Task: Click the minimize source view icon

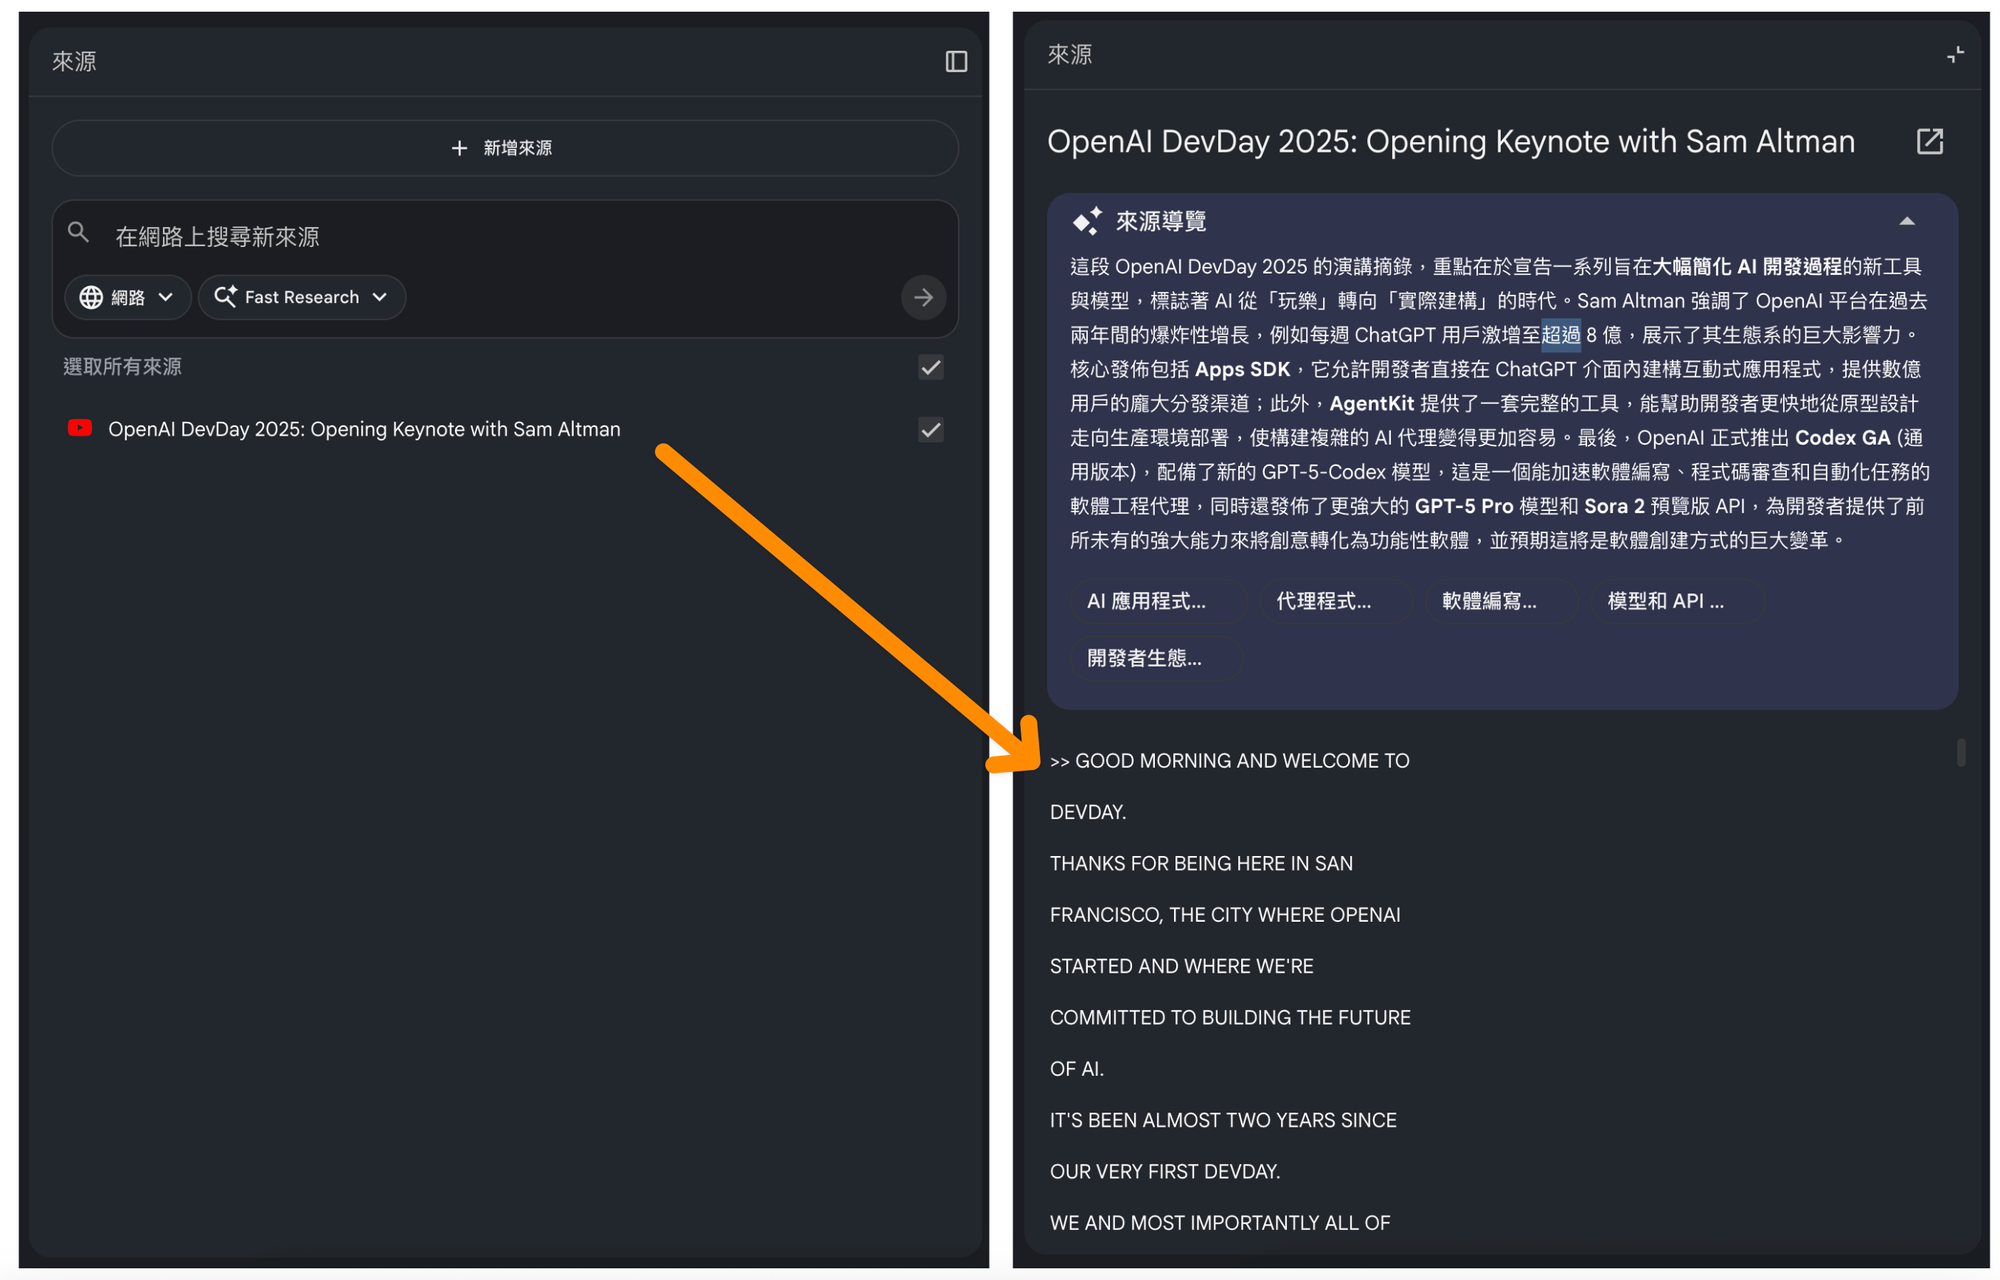Action: click(x=1955, y=55)
